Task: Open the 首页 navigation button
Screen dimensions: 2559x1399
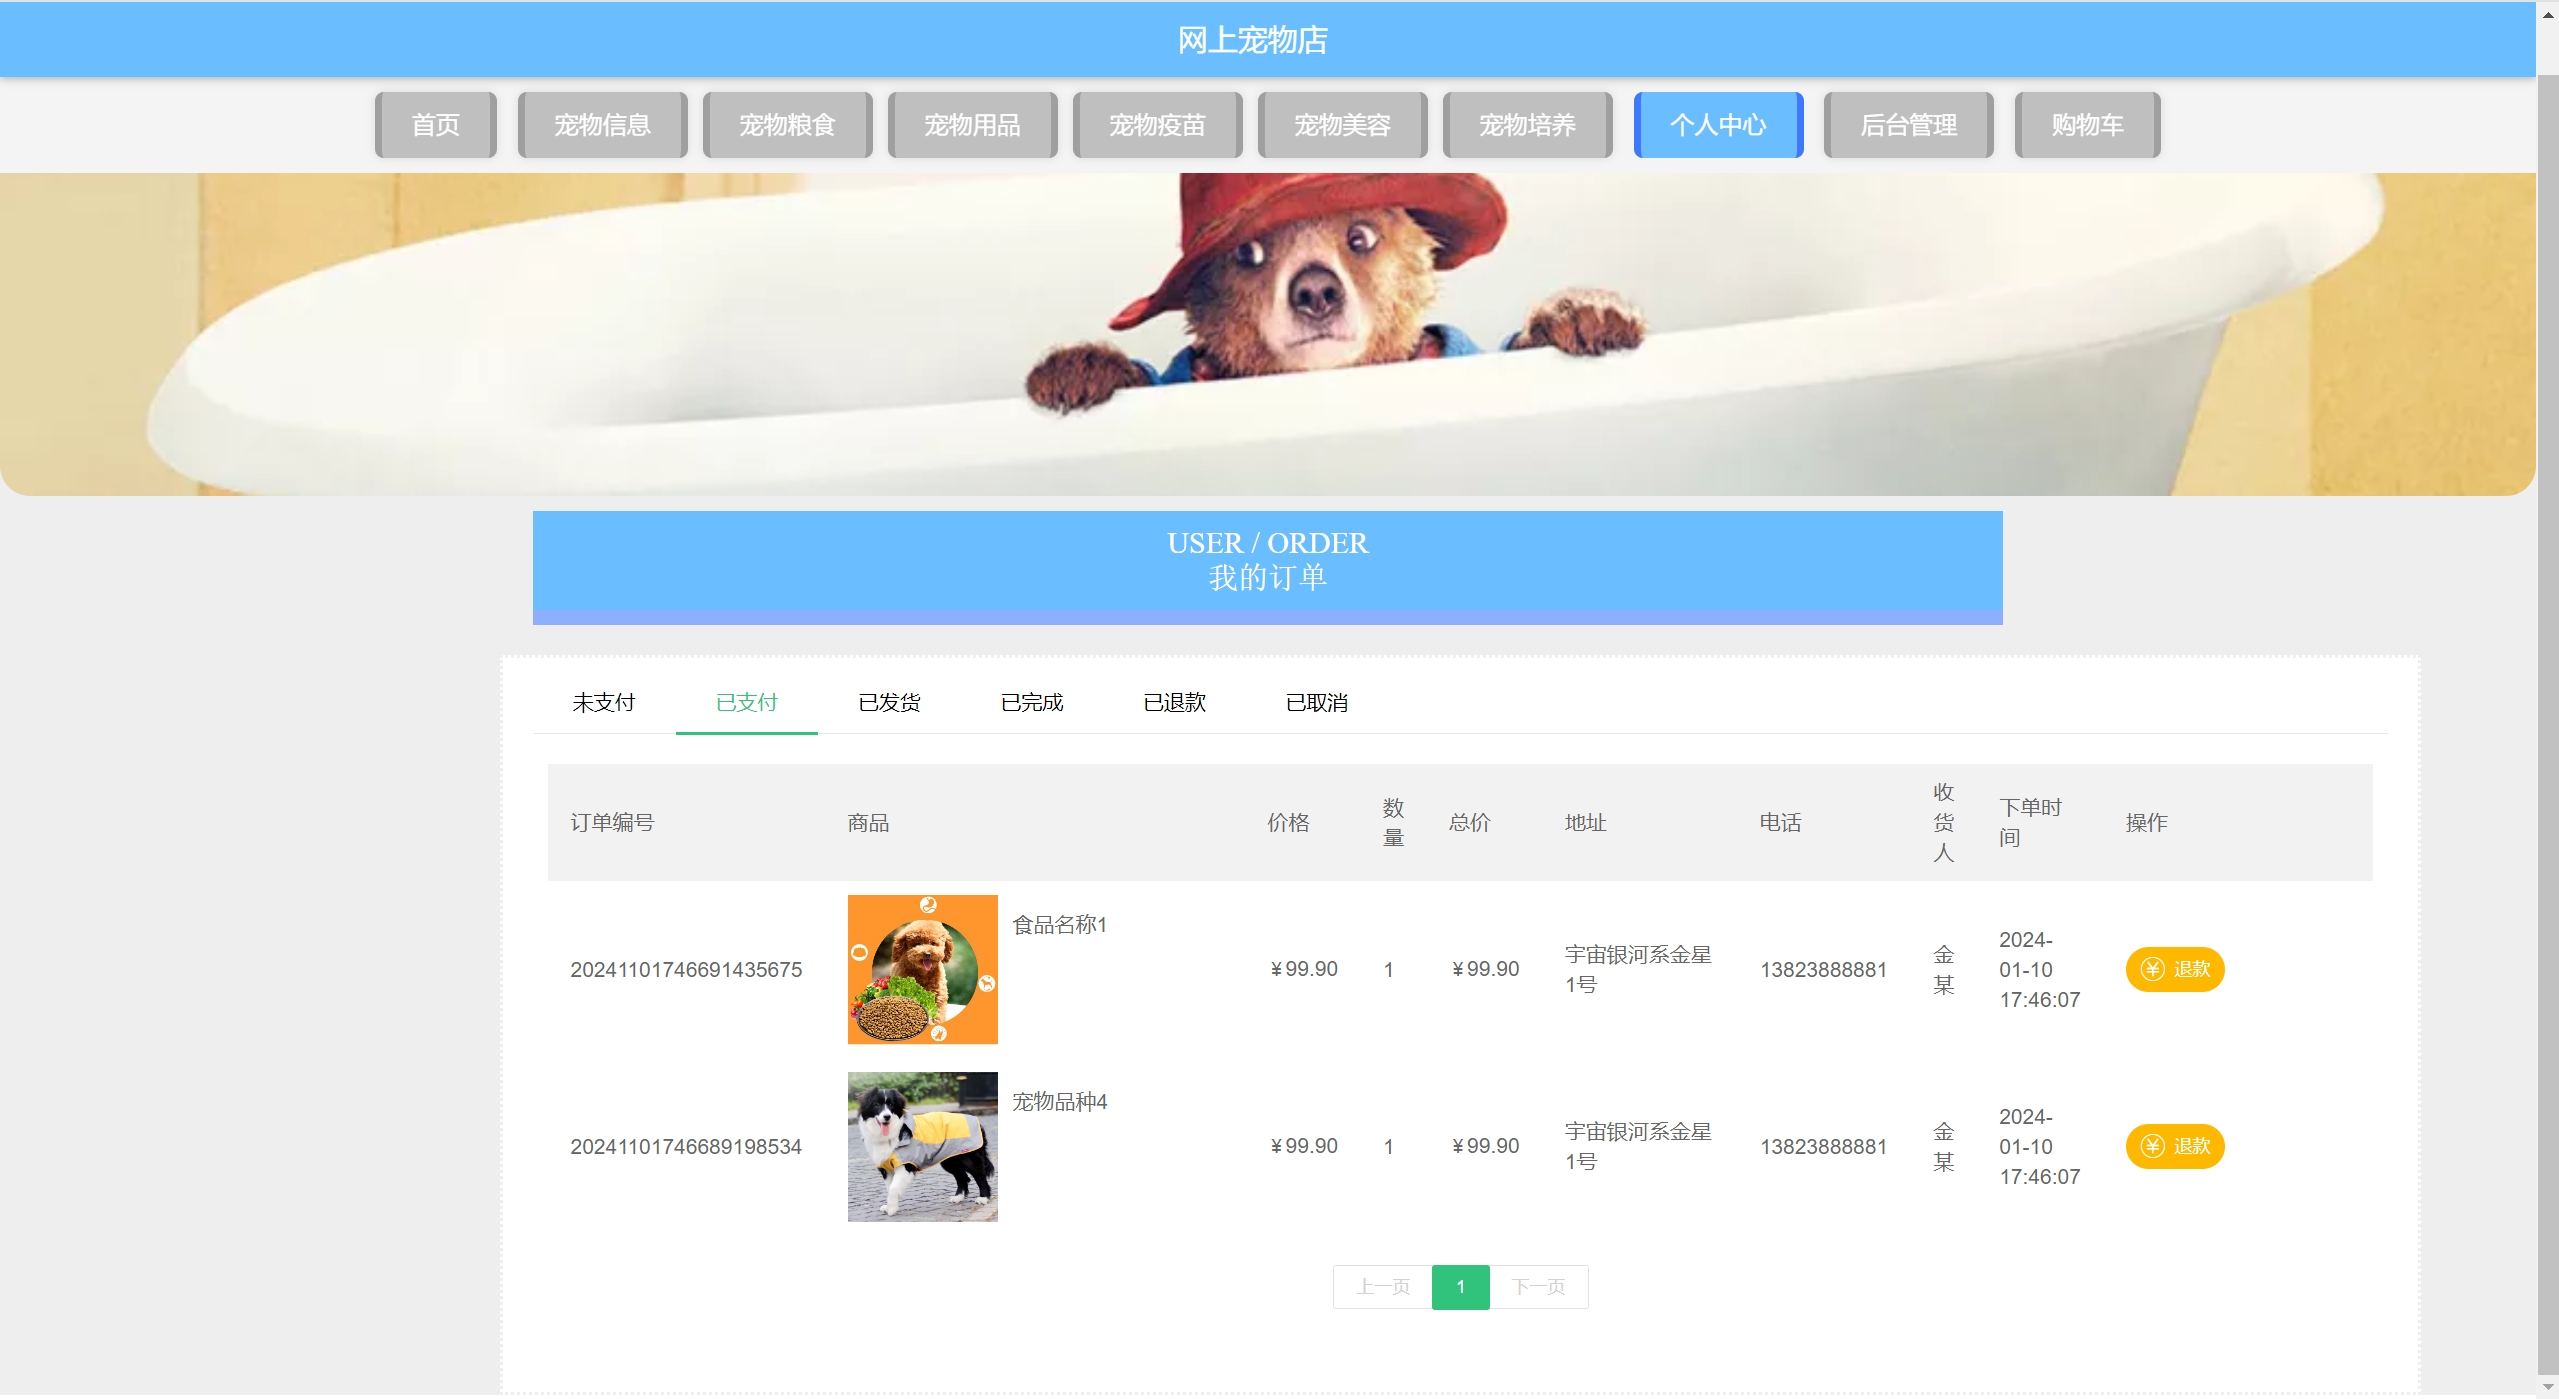Action: click(435, 125)
